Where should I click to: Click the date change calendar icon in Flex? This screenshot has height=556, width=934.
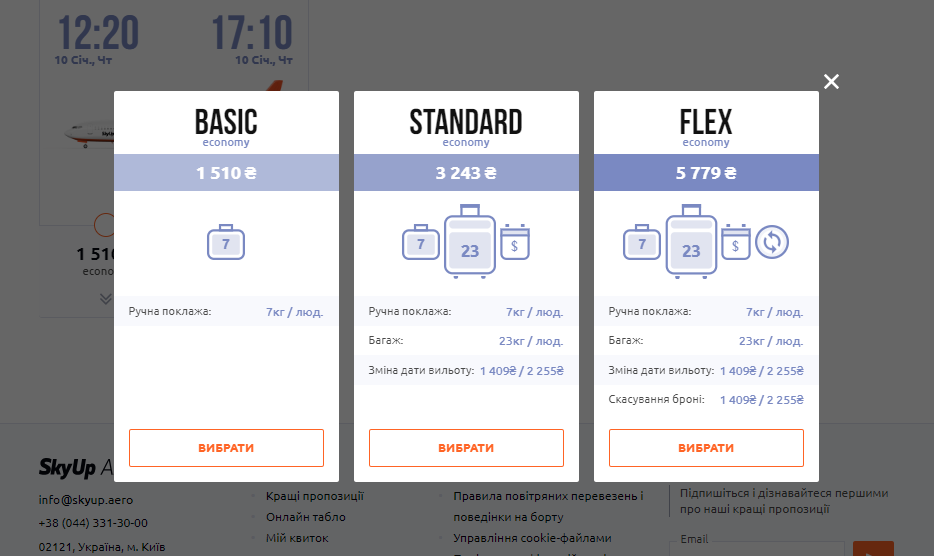[735, 242]
